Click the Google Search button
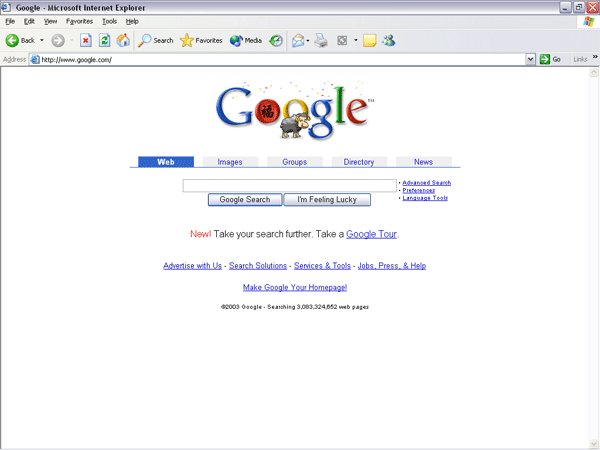Screen dimensions: 600x450 [x=245, y=200]
